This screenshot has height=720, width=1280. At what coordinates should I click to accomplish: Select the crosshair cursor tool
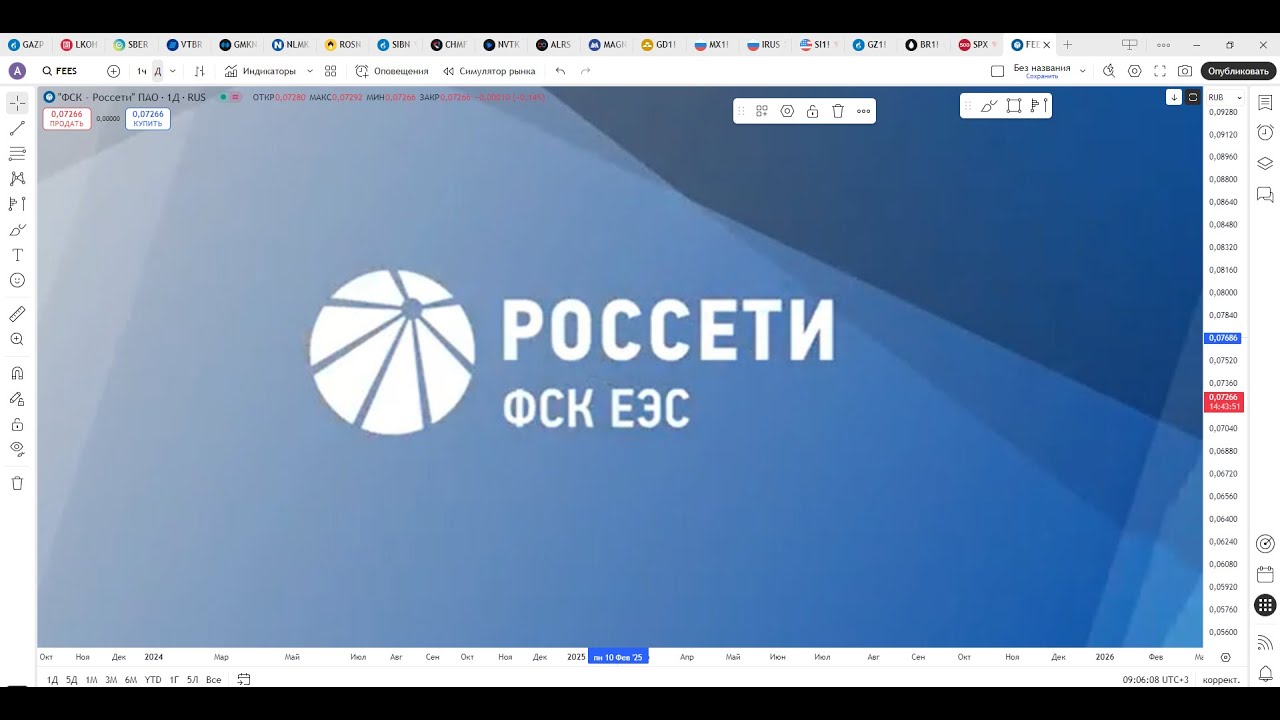[x=17, y=104]
